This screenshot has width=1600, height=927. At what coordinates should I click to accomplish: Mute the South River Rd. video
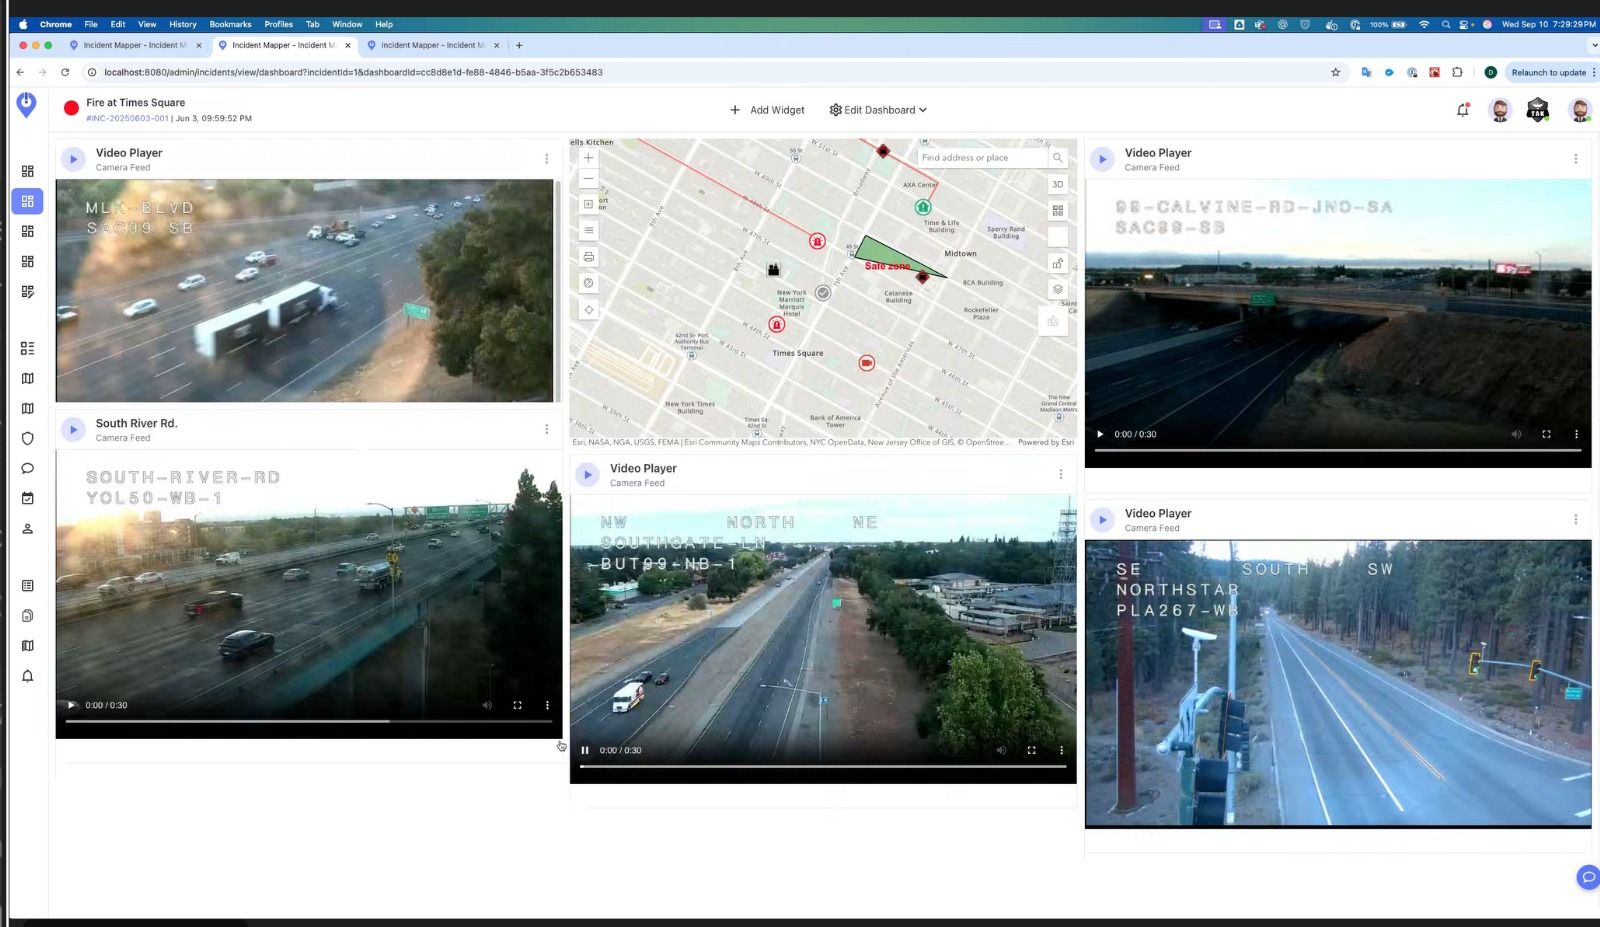click(x=487, y=705)
